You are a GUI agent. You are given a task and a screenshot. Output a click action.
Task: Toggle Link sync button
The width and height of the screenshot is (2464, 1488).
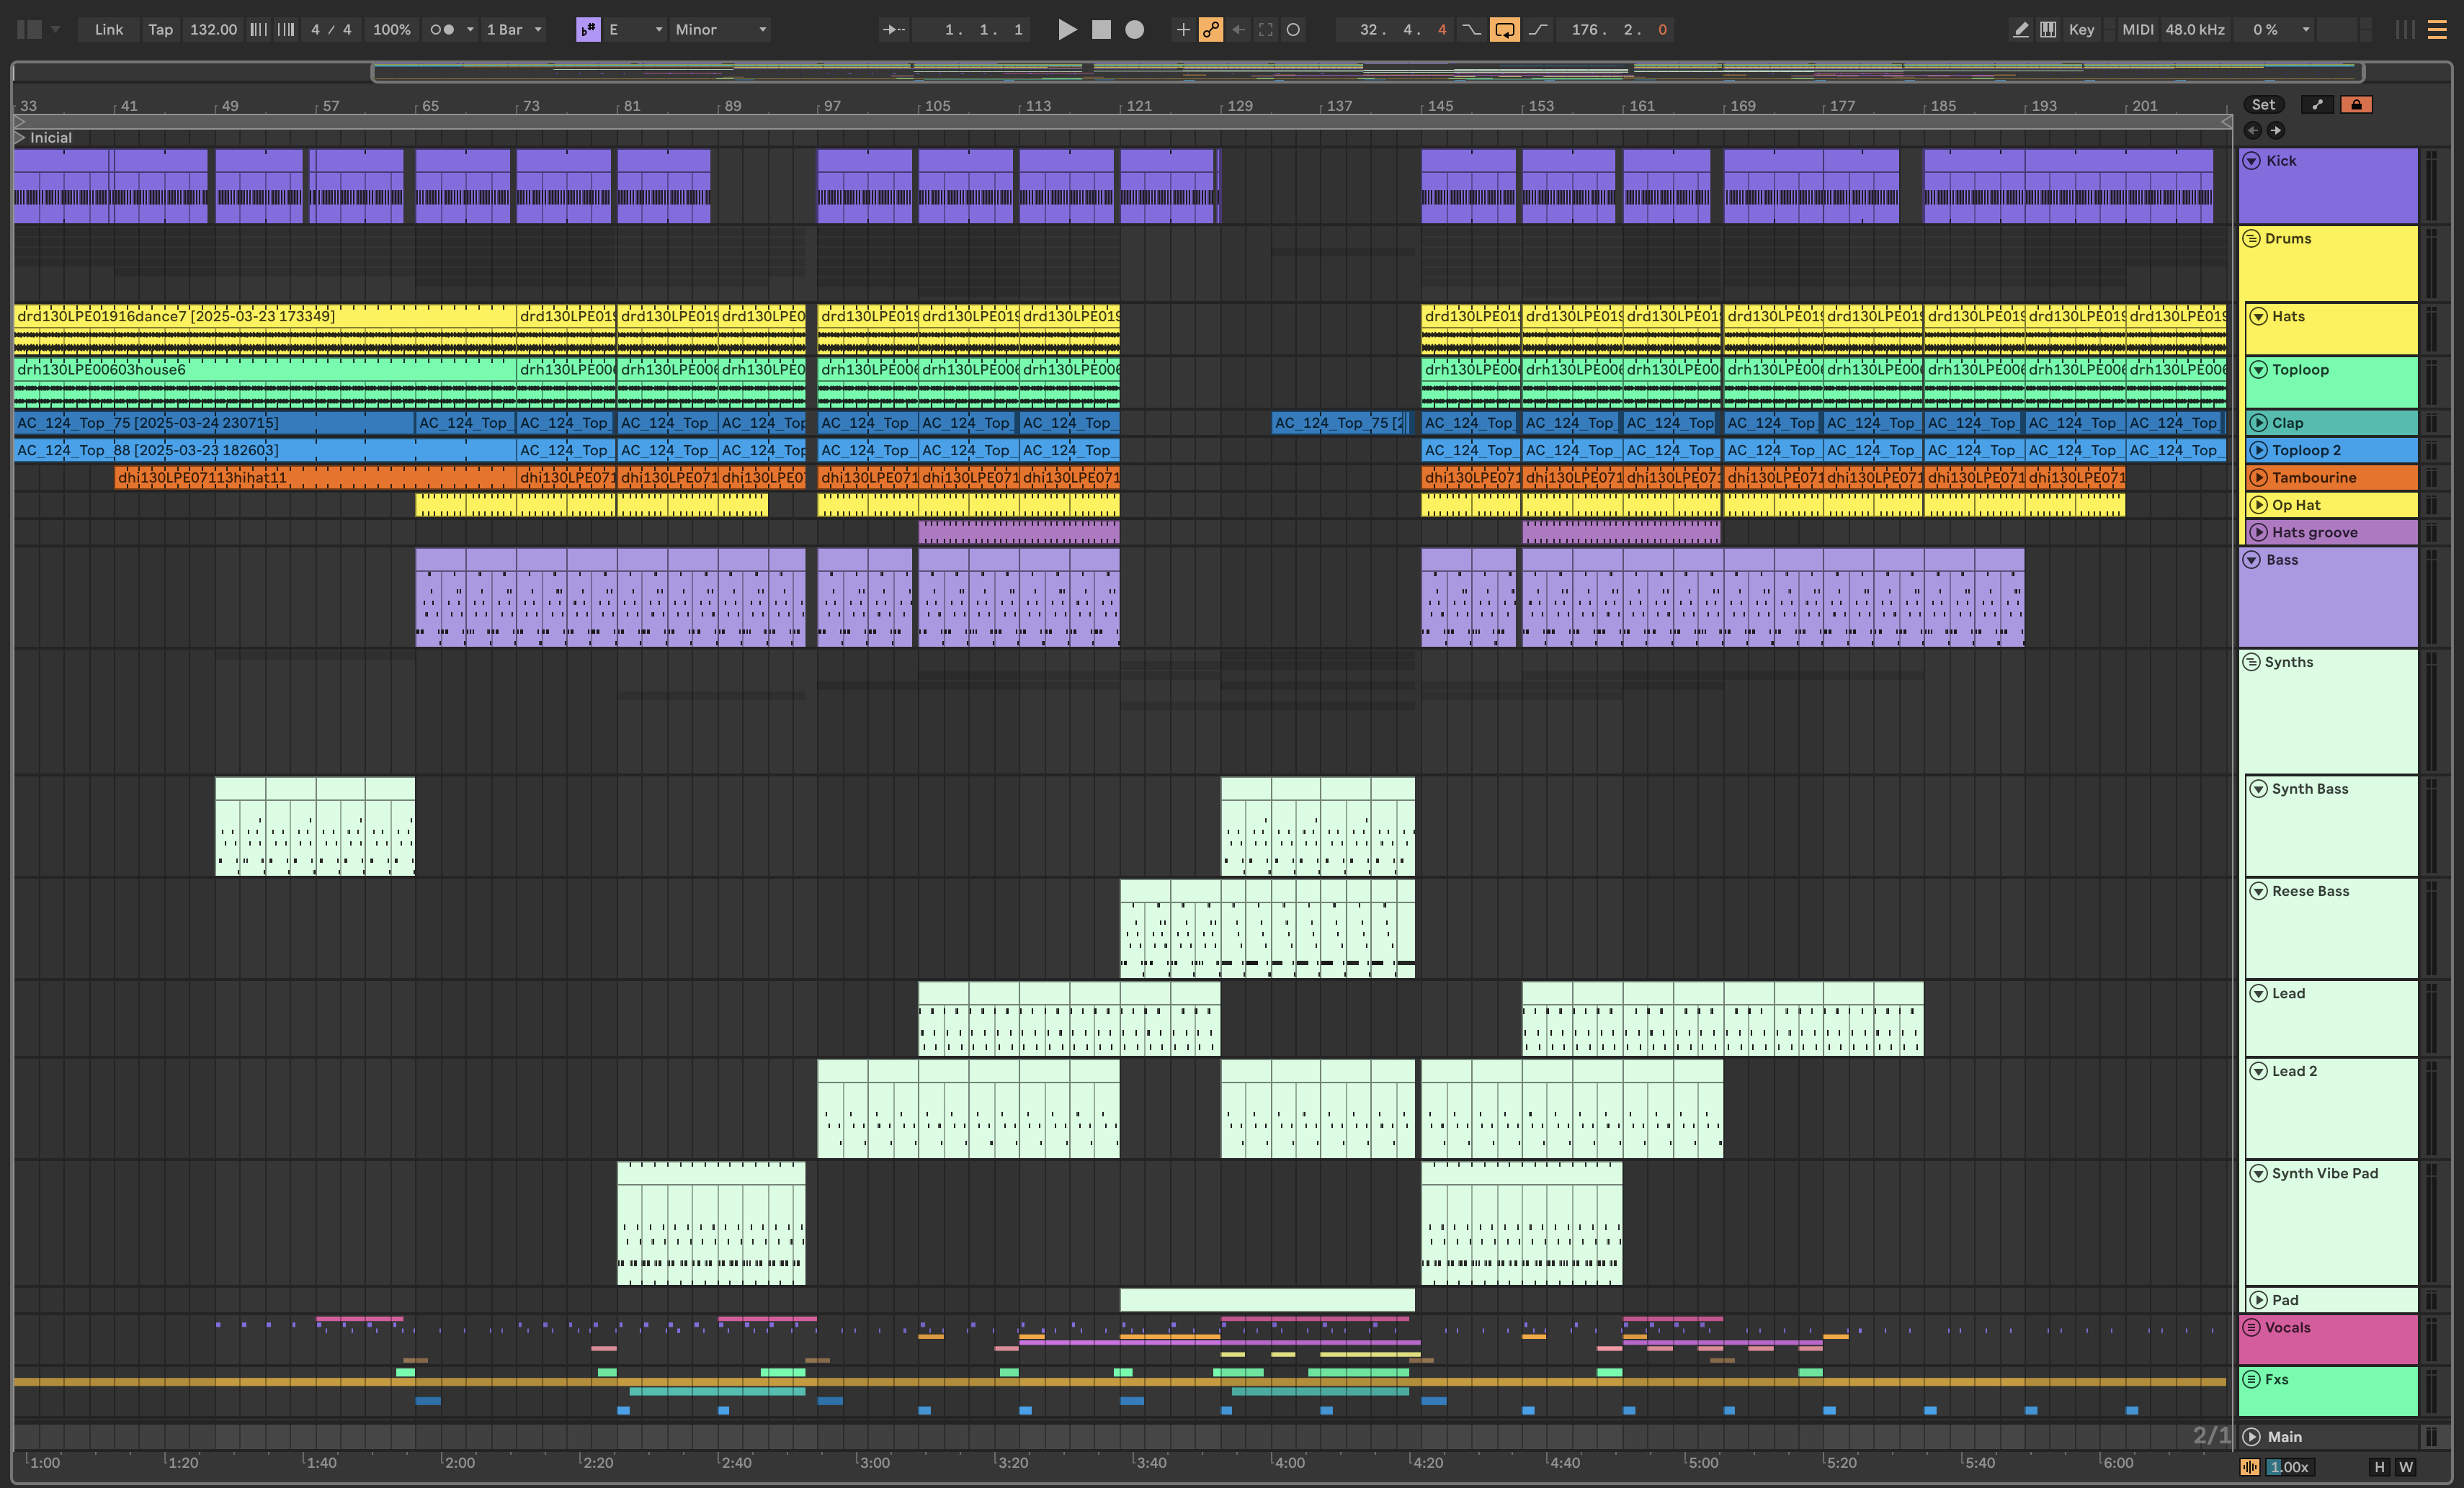(108, 30)
